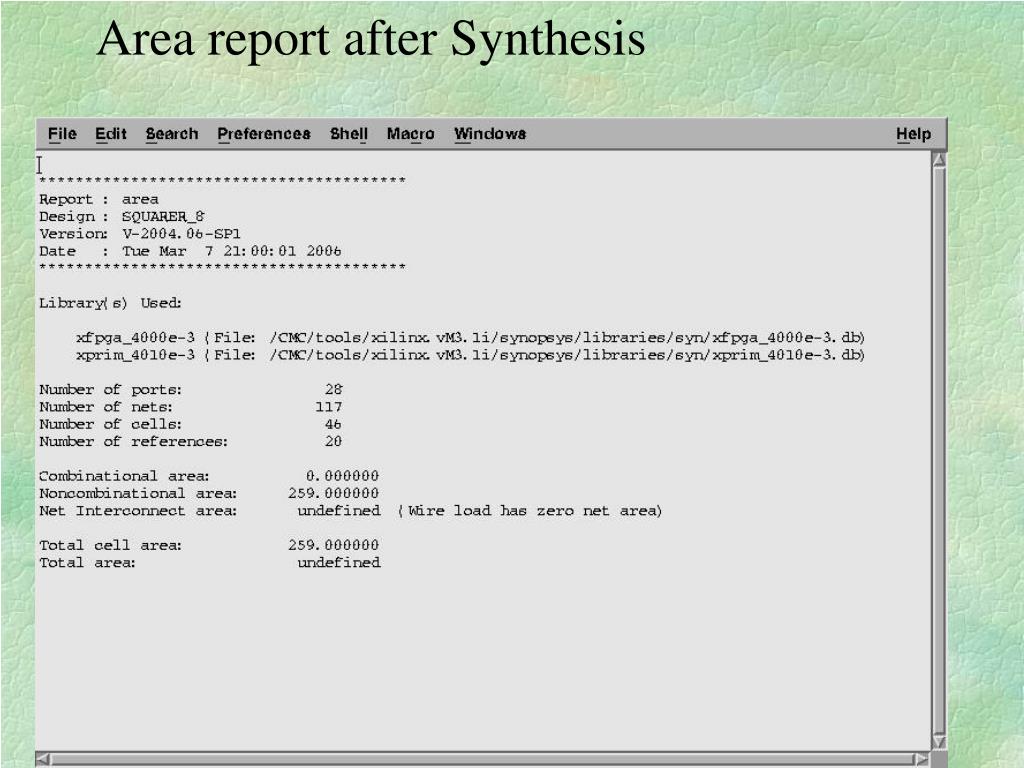Screen dimensions: 1024x768
Task: Click the Total area value 'undefined'
Action: point(339,563)
